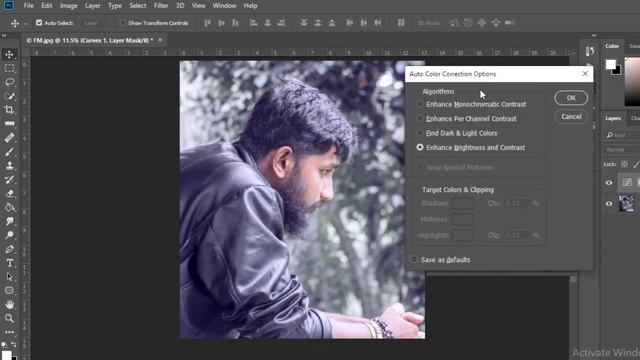Open the History panel icon
The image size is (640, 360).
tap(589, 51)
